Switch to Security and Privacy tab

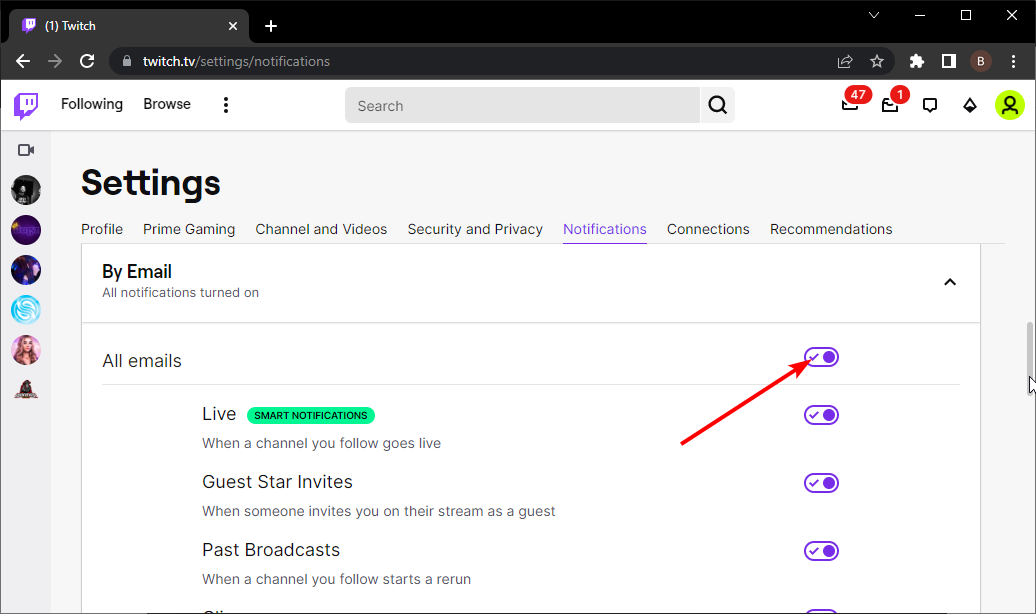475,229
